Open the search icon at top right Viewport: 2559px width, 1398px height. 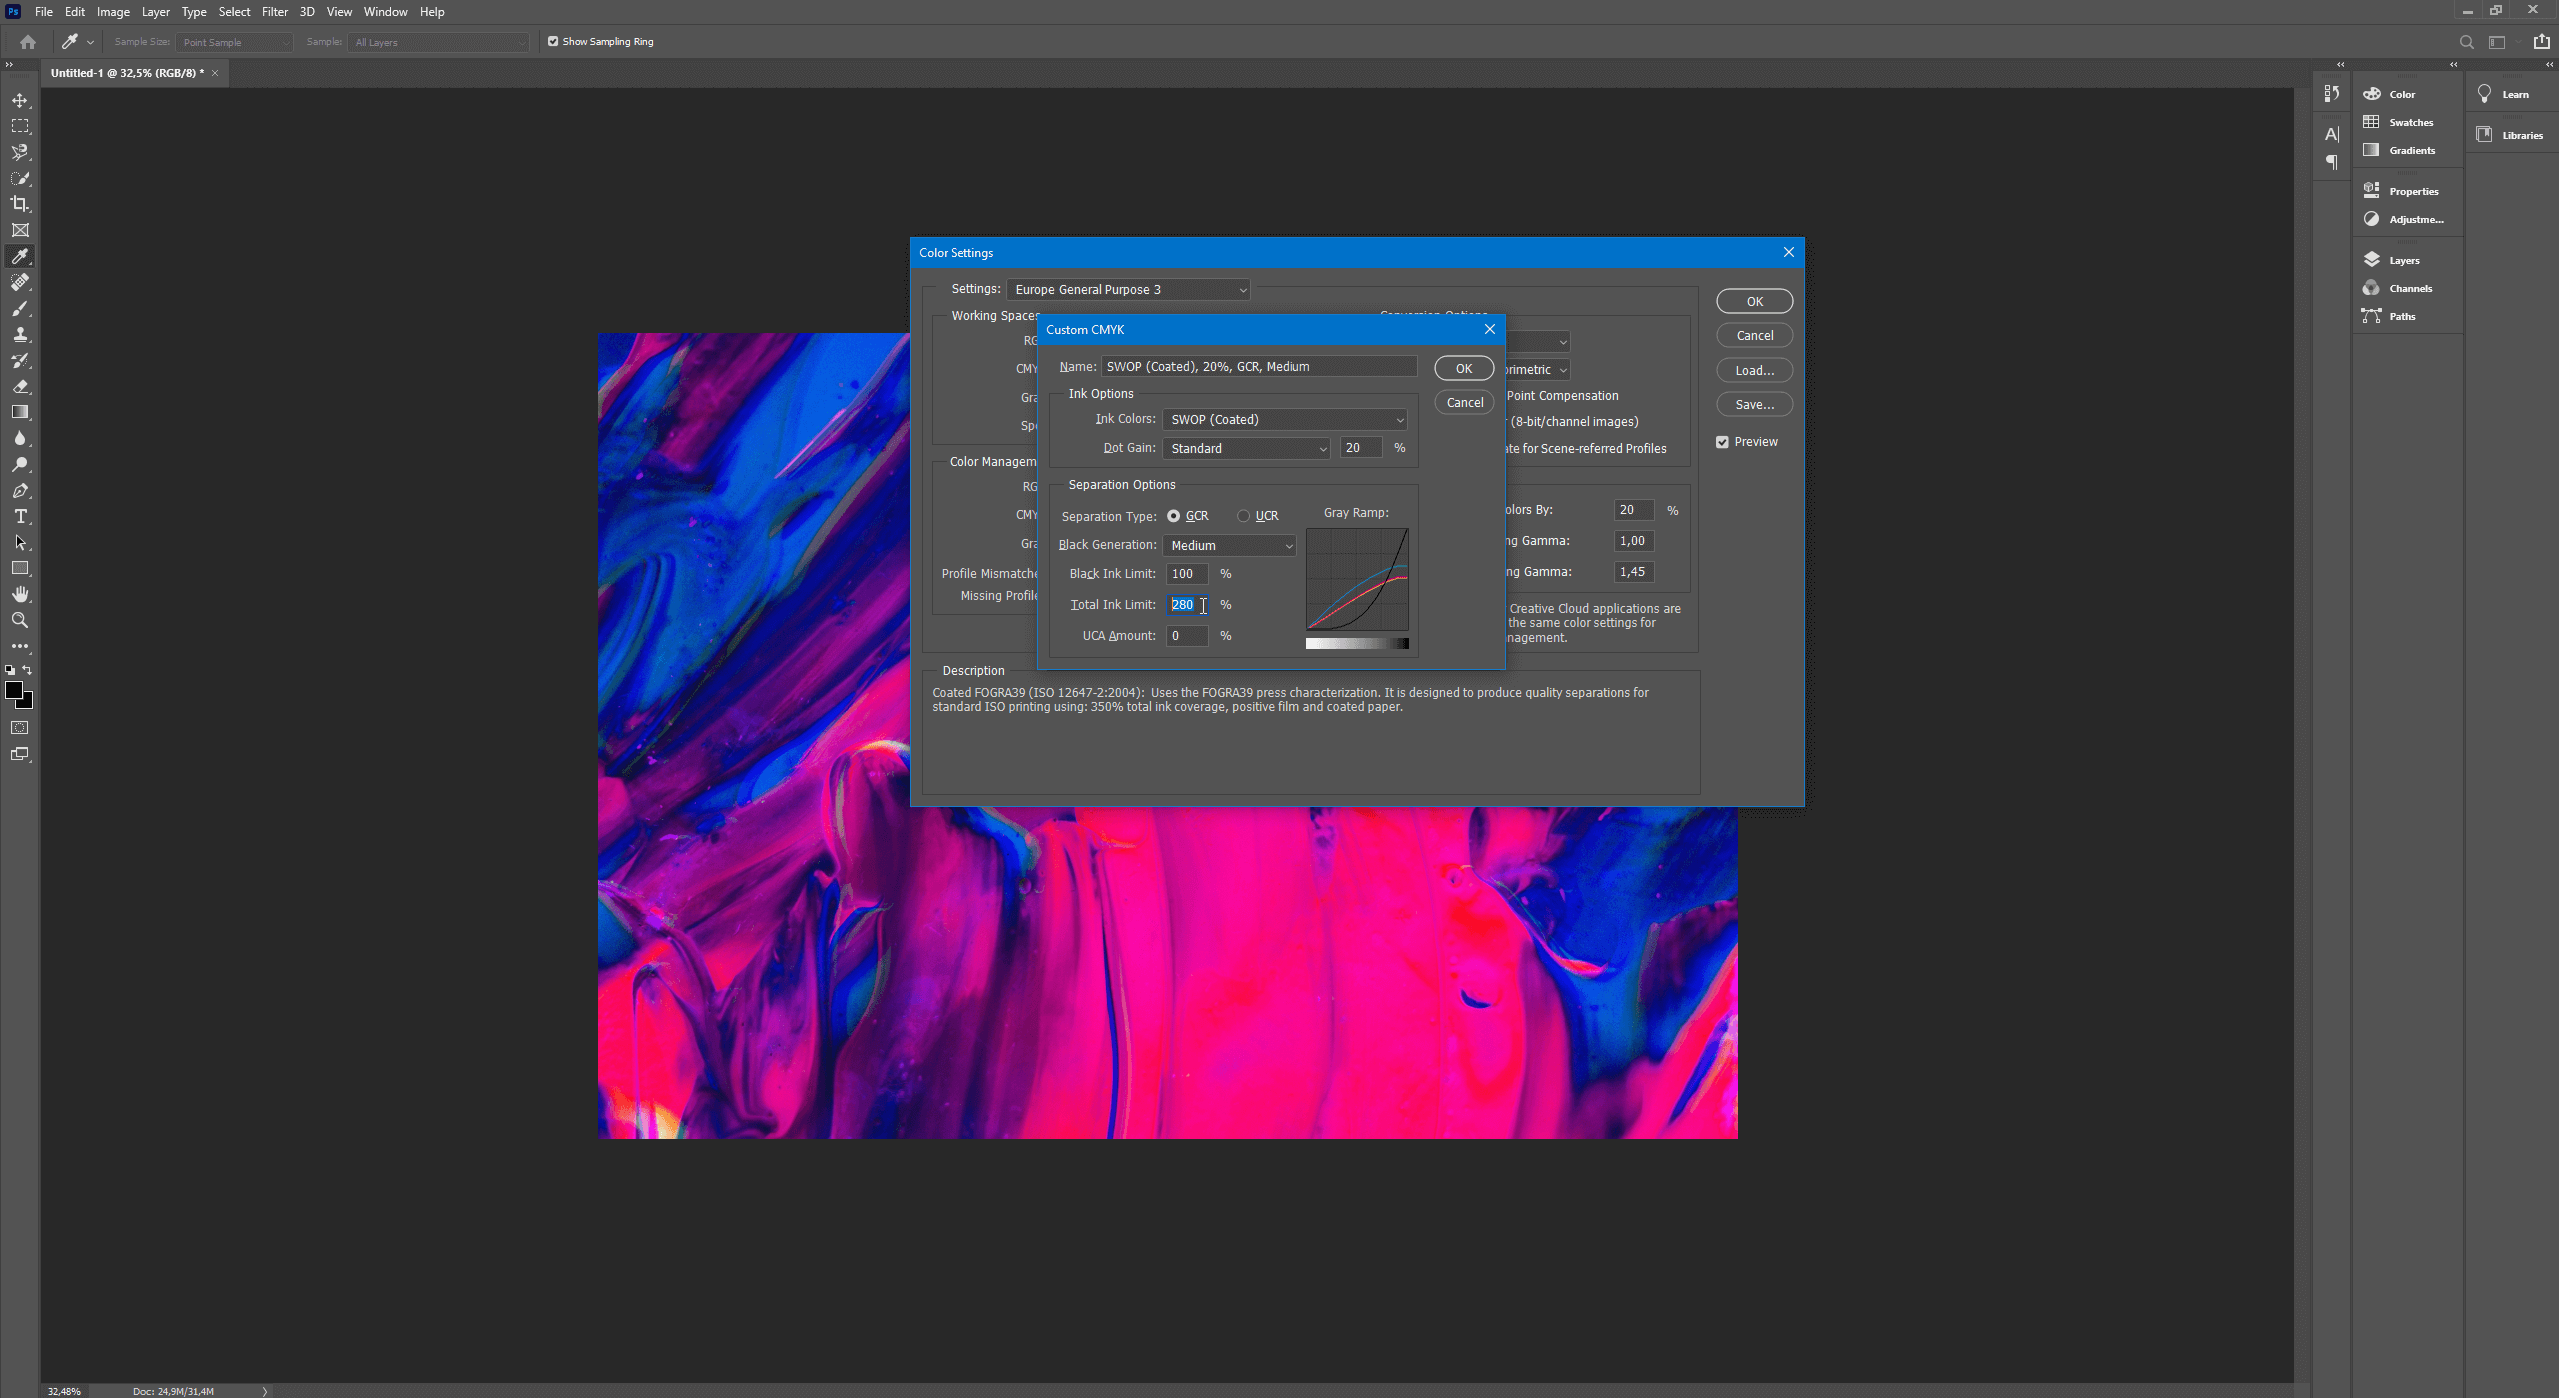2466,42
